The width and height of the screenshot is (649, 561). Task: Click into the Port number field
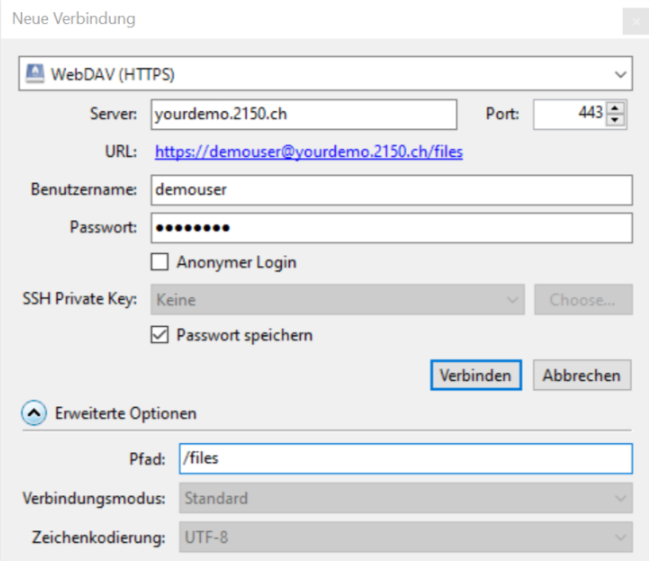pyautogui.click(x=568, y=113)
